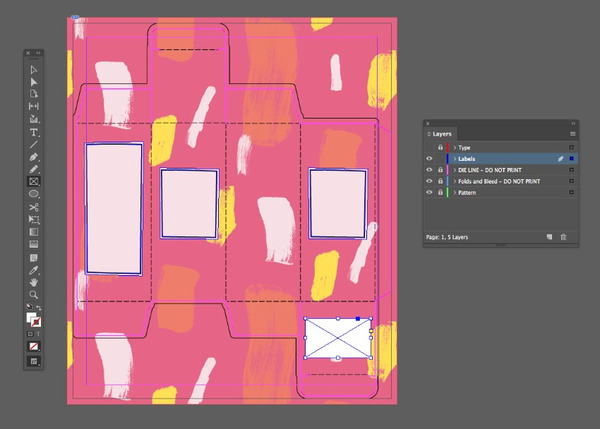Click the delete layer trash icon
This screenshot has height=429, width=600.
coord(563,237)
